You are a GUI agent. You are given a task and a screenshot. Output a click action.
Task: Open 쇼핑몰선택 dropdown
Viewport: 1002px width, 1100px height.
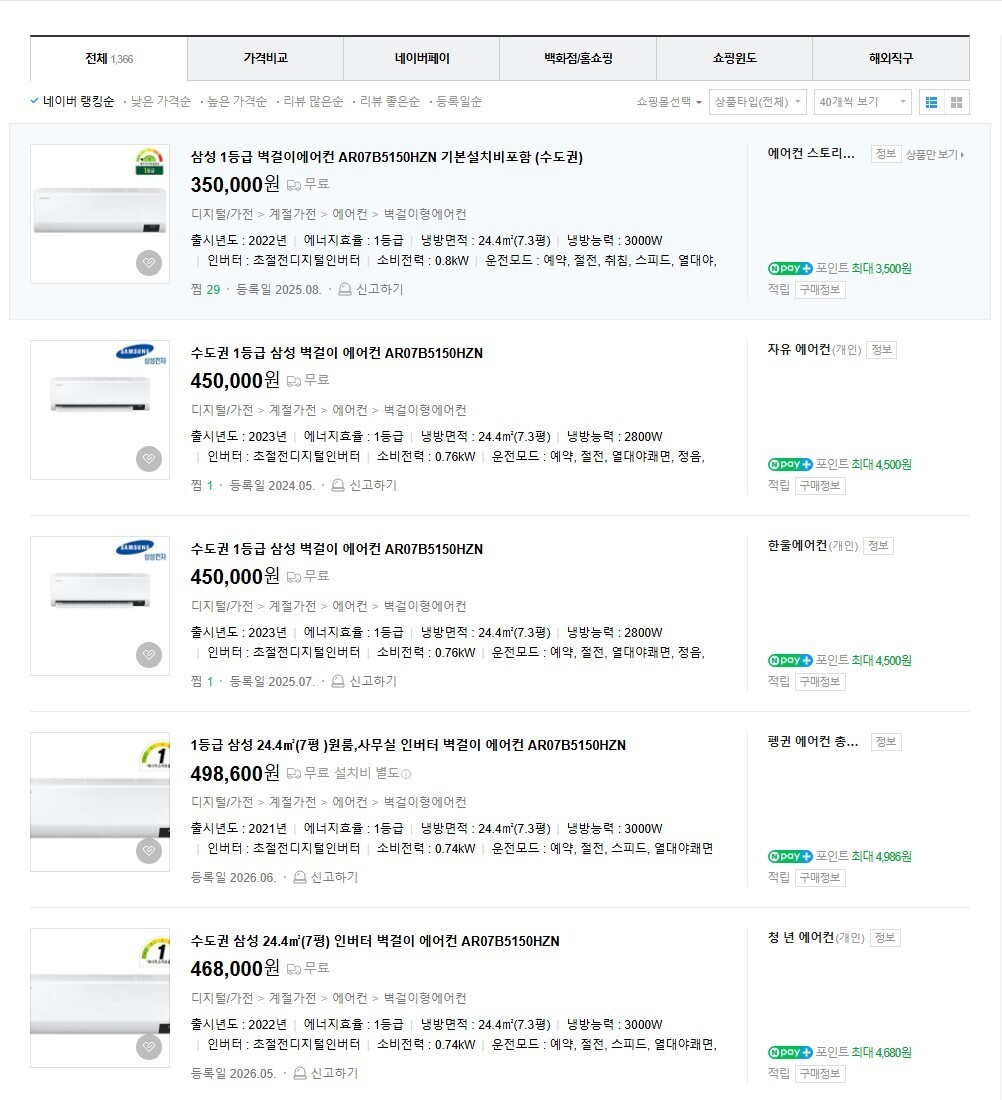tap(669, 102)
